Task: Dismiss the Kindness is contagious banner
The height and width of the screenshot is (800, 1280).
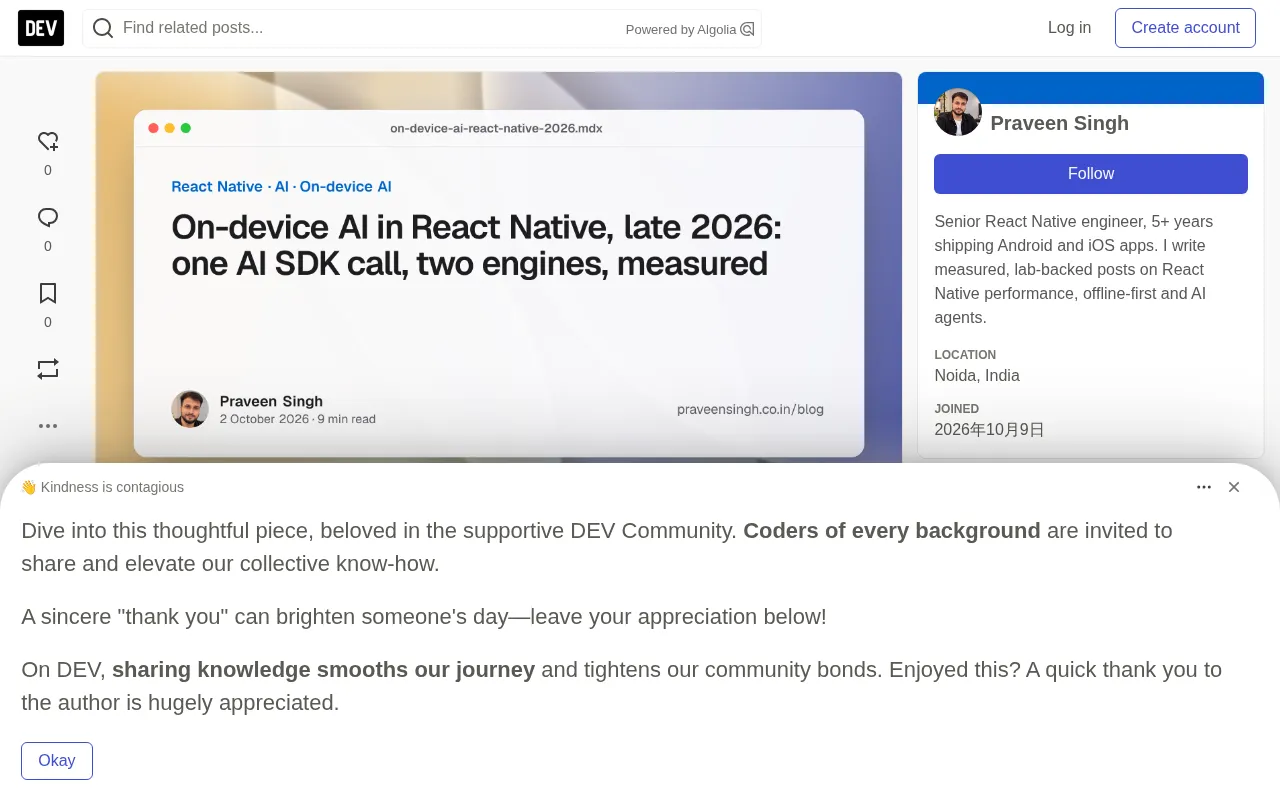Action: (1234, 487)
